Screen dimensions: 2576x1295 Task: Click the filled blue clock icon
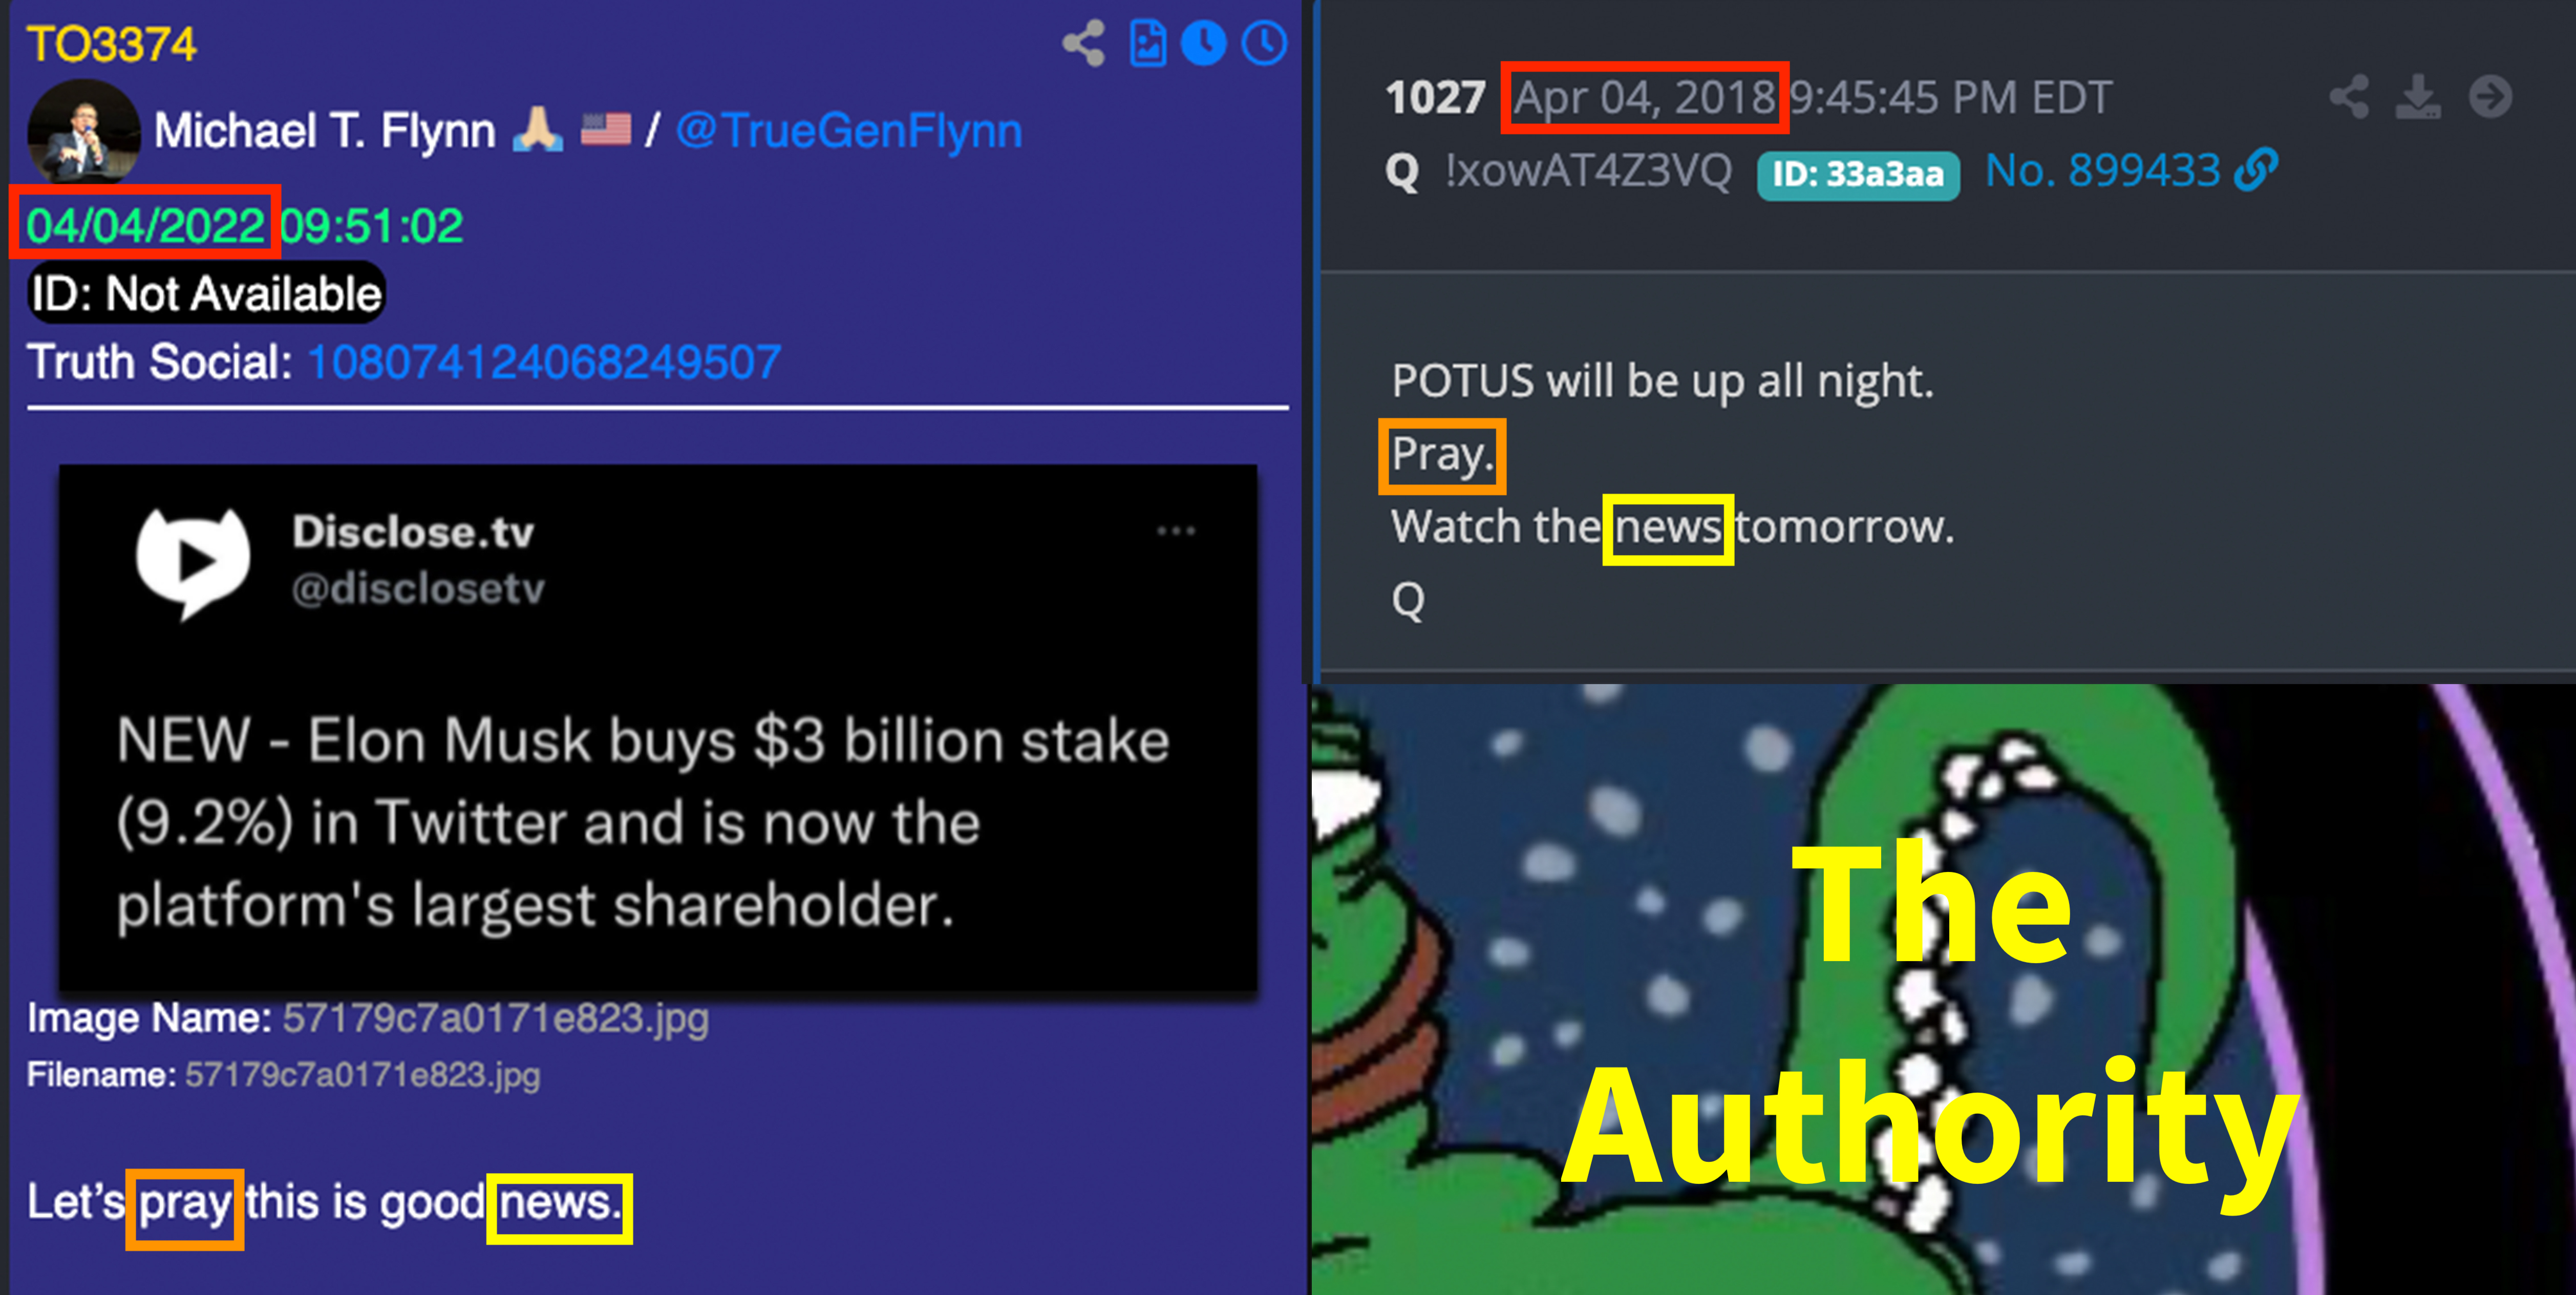pyautogui.click(x=1203, y=44)
